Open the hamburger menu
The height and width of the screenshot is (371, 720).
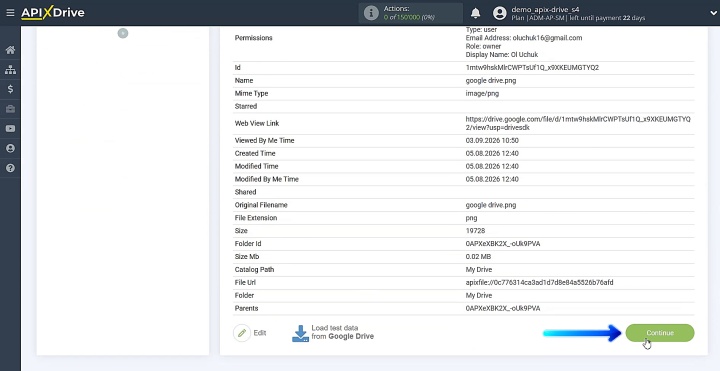[10, 13]
